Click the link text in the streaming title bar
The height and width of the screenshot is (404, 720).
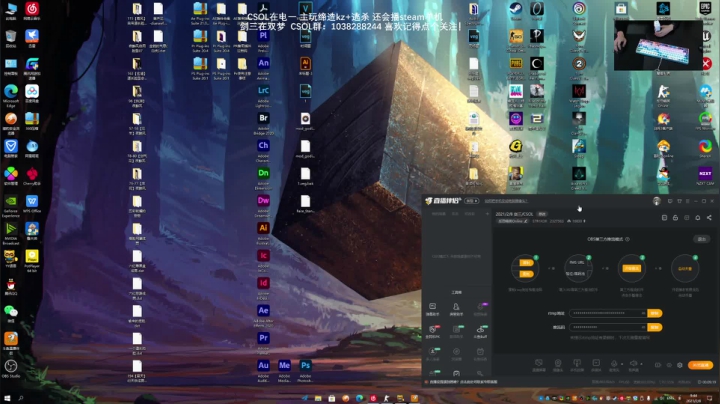coord(506,201)
